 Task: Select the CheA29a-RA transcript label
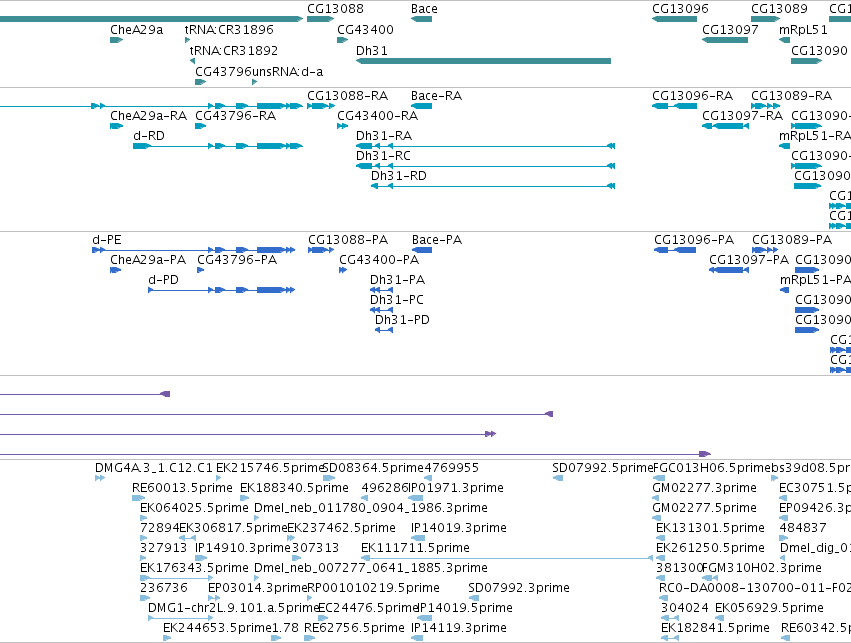[148, 116]
